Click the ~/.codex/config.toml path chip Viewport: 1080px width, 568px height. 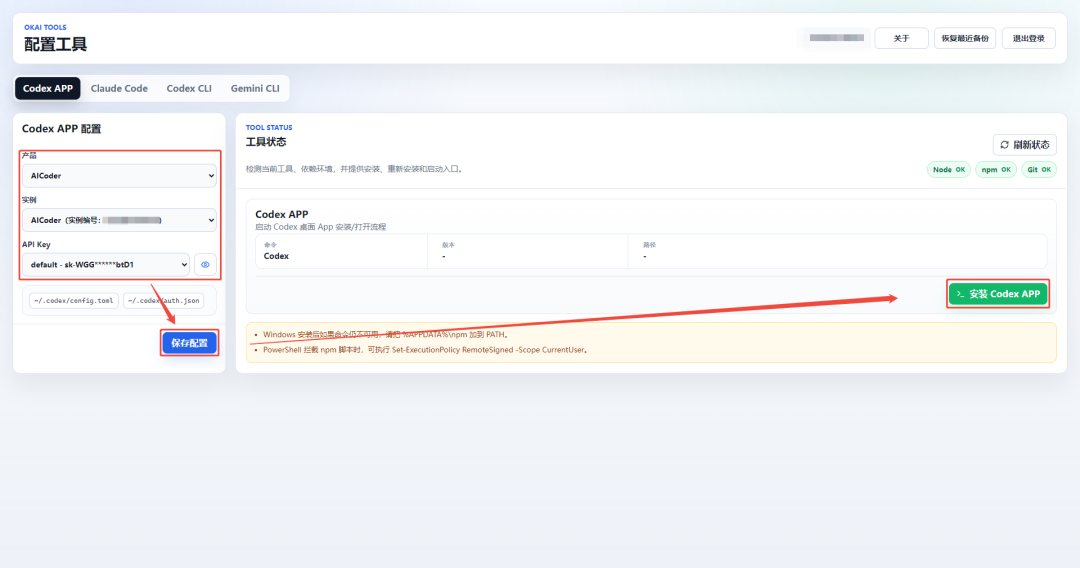[74, 301]
